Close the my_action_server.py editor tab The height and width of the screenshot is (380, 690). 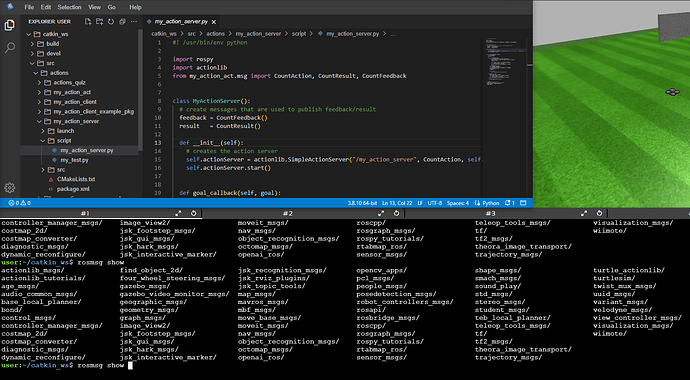pos(214,22)
